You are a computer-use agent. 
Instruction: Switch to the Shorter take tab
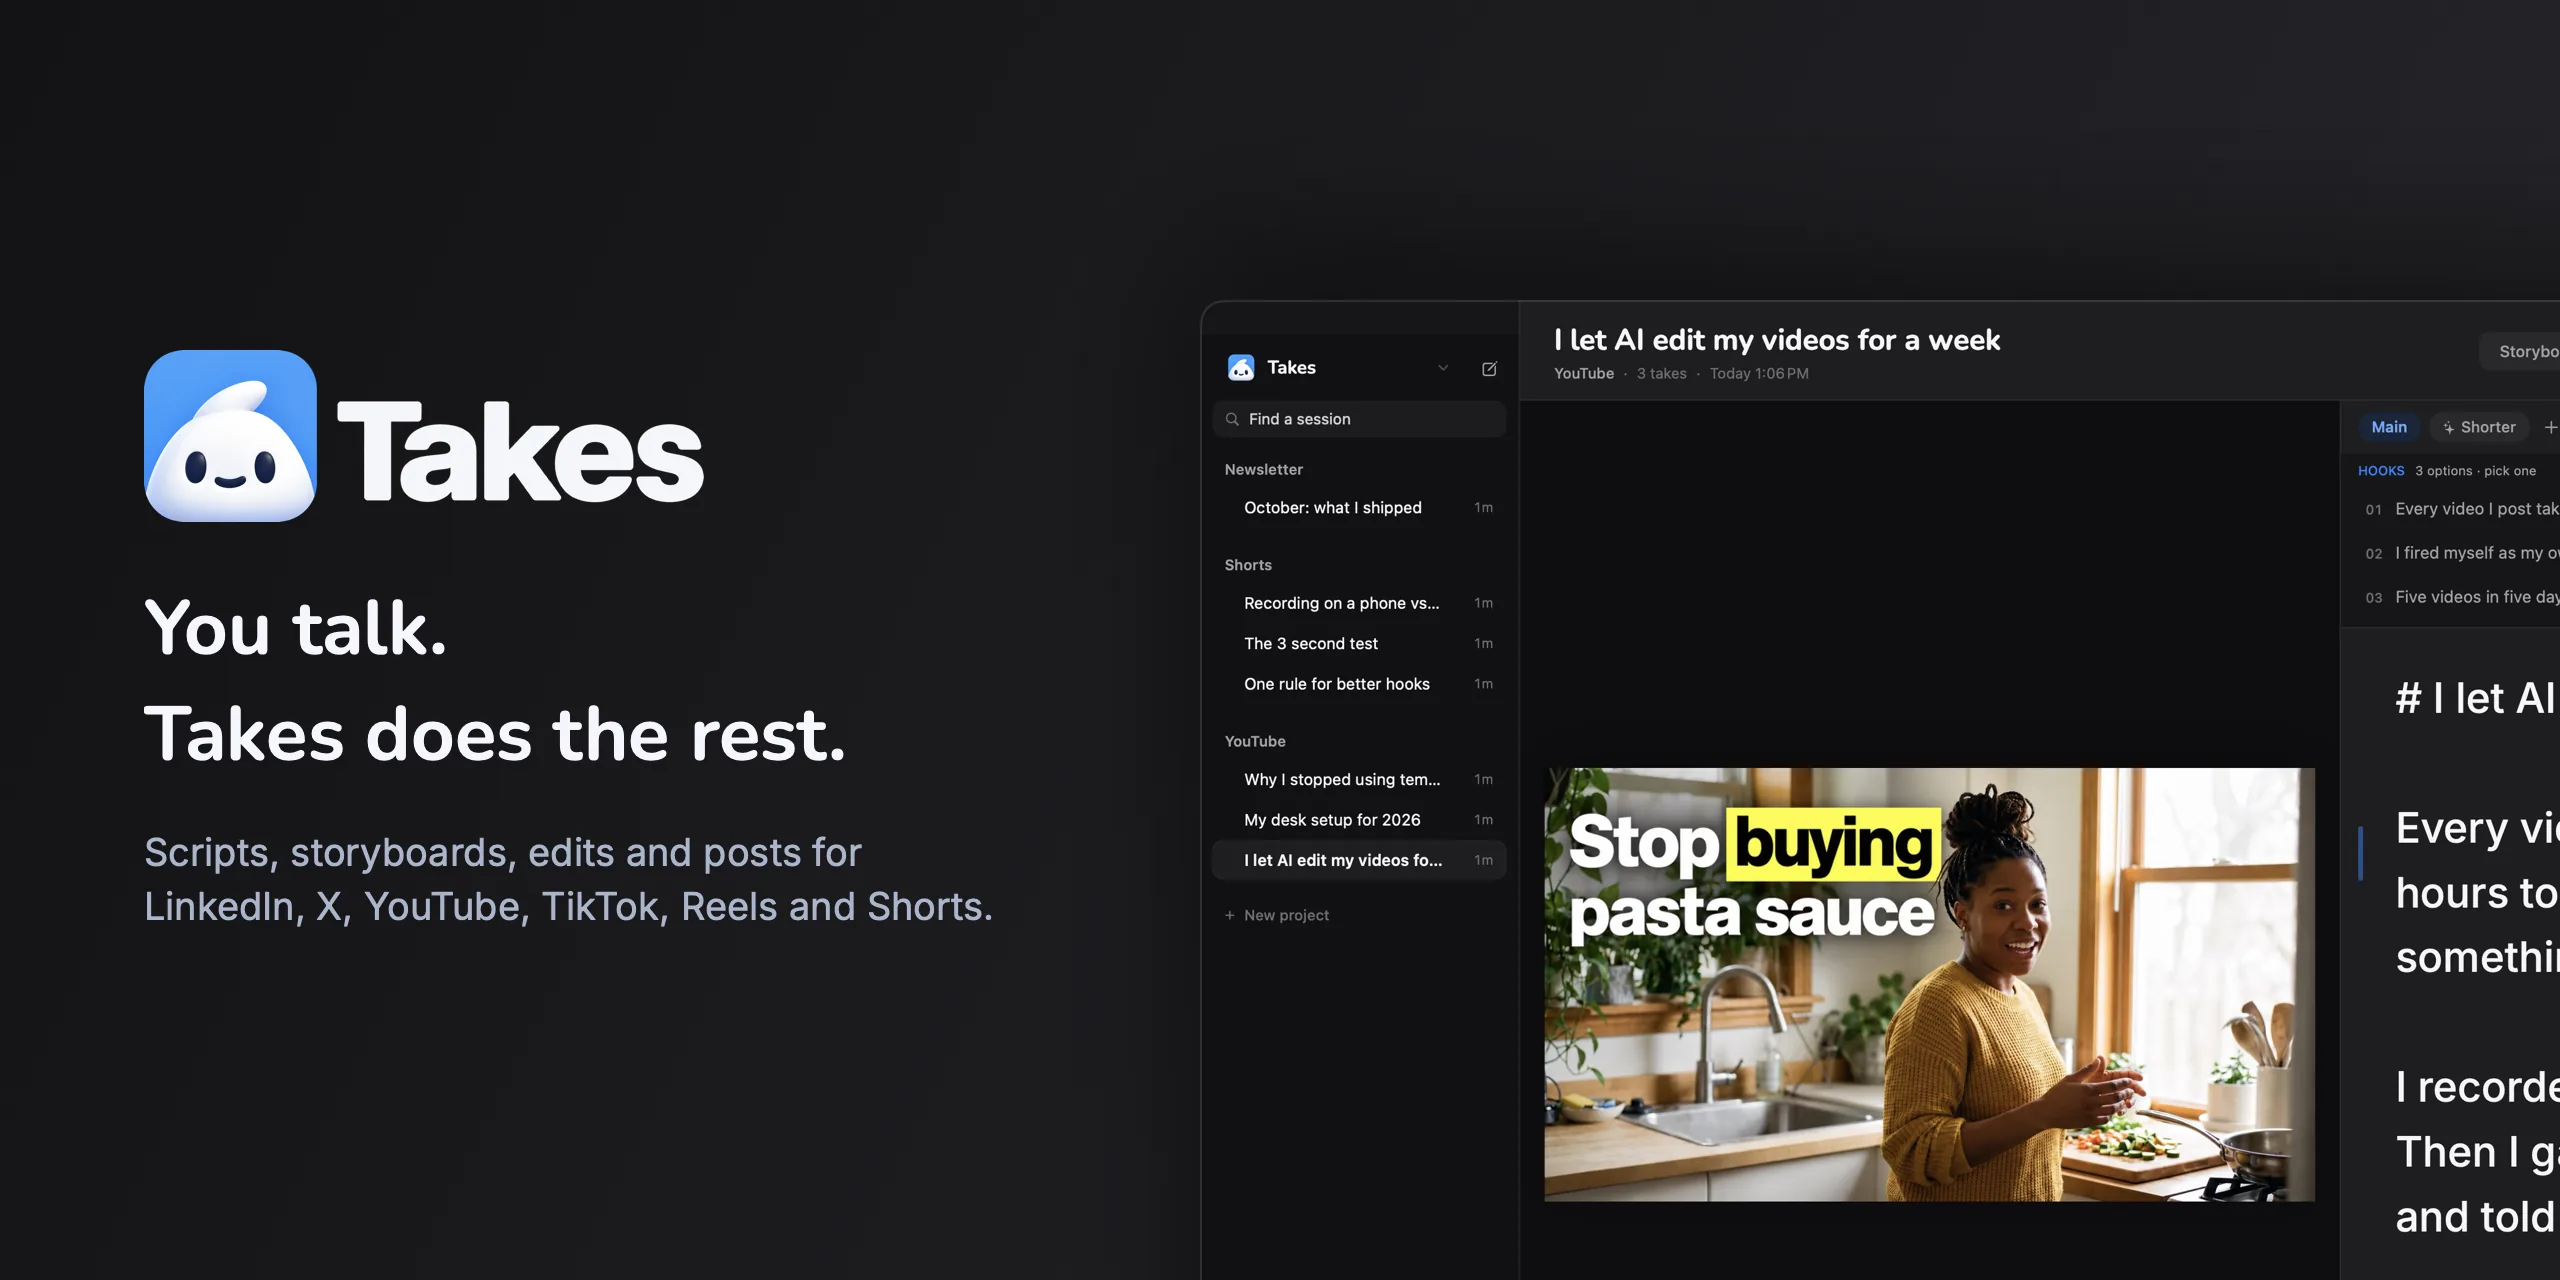(2479, 427)
